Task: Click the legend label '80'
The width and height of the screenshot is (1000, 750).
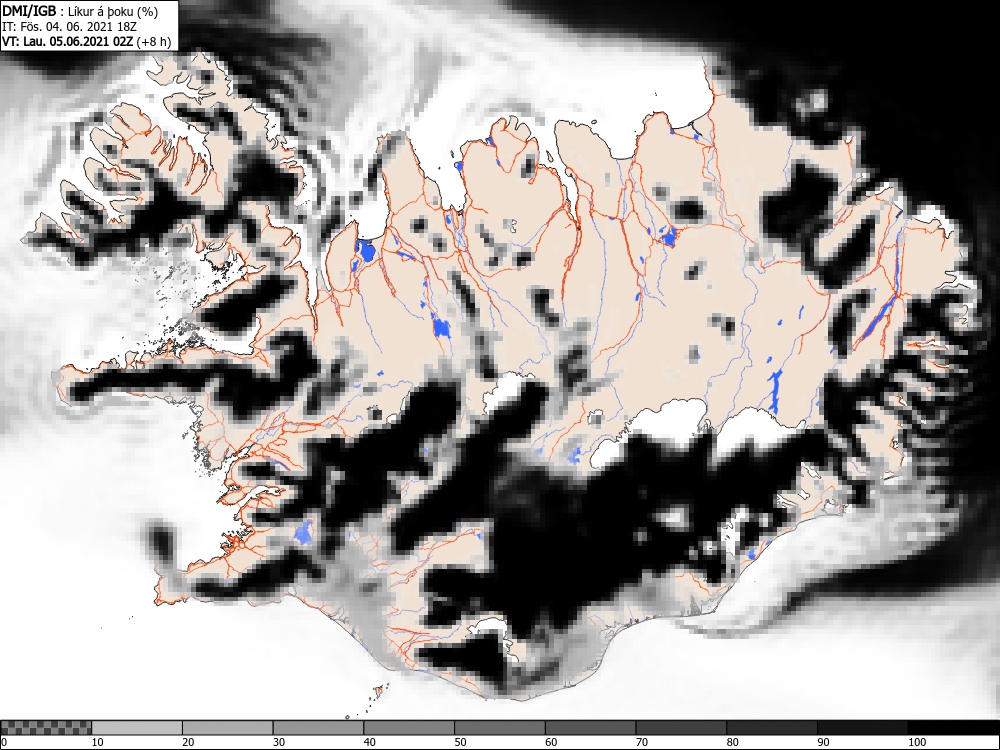Action: 732,742
